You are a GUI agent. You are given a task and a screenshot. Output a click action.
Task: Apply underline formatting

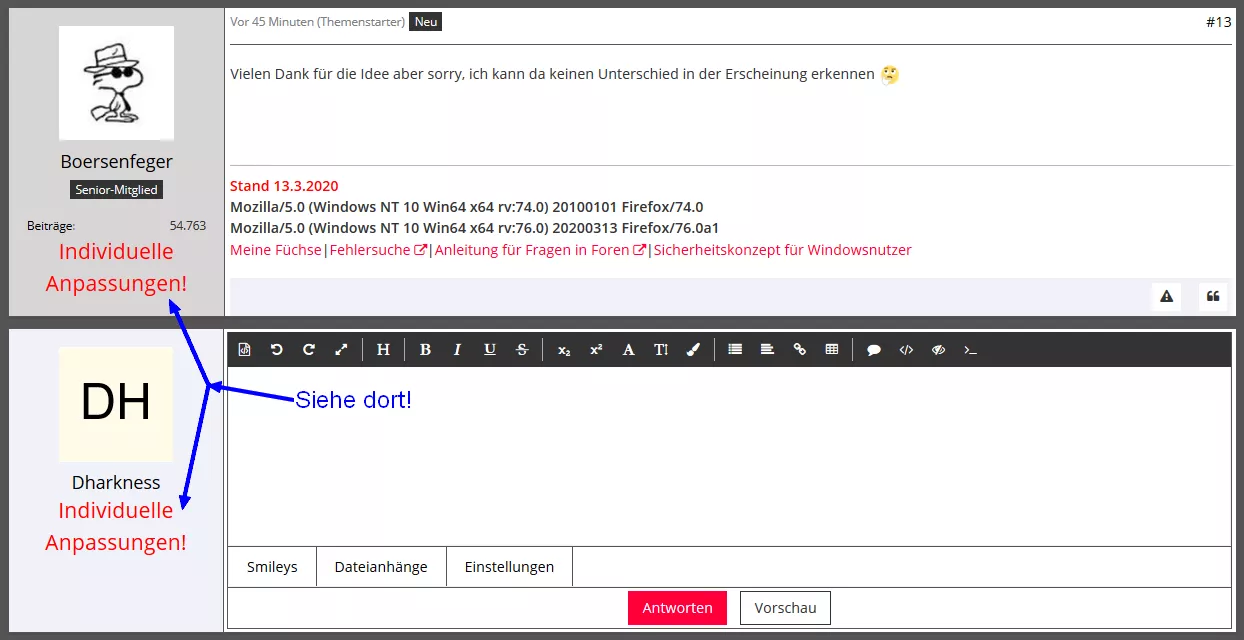click(x=489, y=350)
